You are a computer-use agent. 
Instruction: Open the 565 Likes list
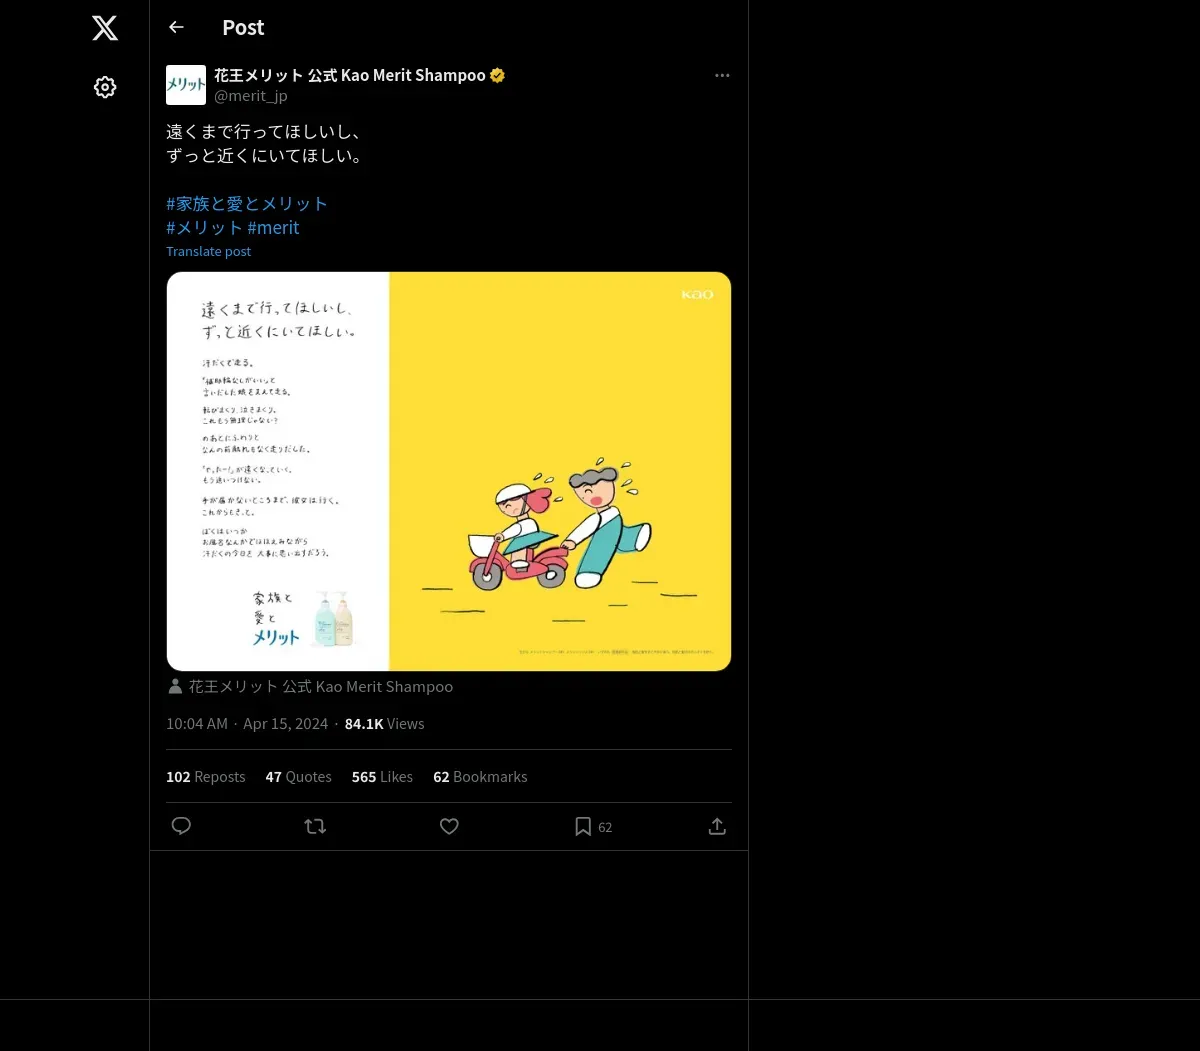click(x=382, y=777)
